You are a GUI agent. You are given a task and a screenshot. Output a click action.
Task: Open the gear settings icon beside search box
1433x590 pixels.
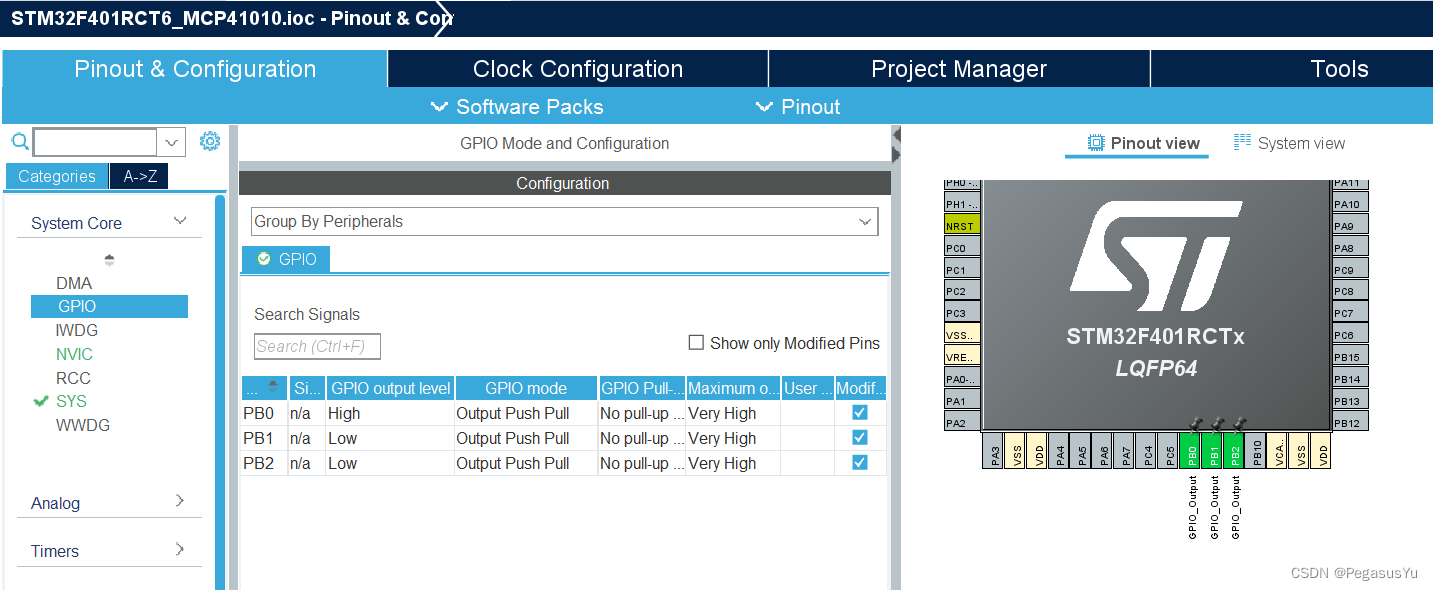209,141
